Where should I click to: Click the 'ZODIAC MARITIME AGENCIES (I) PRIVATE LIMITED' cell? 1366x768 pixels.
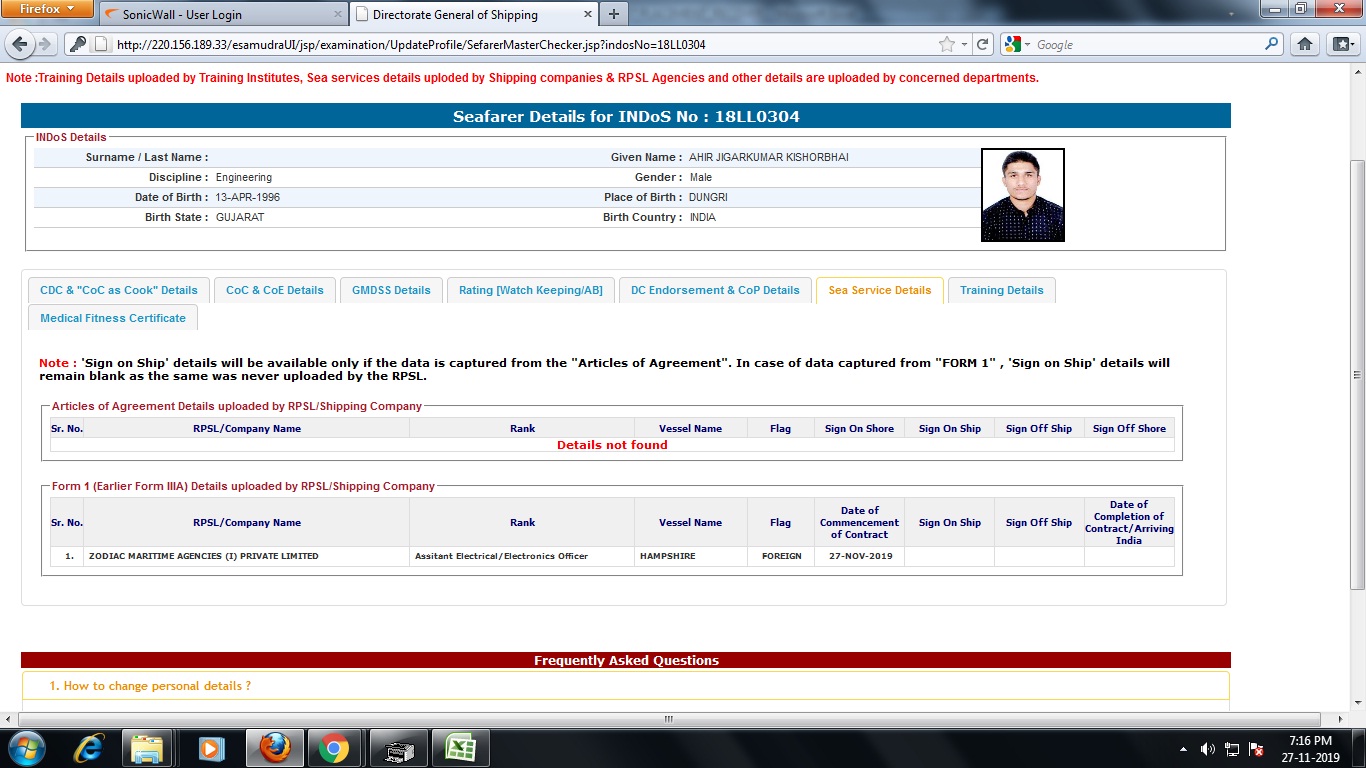(246, 556)
